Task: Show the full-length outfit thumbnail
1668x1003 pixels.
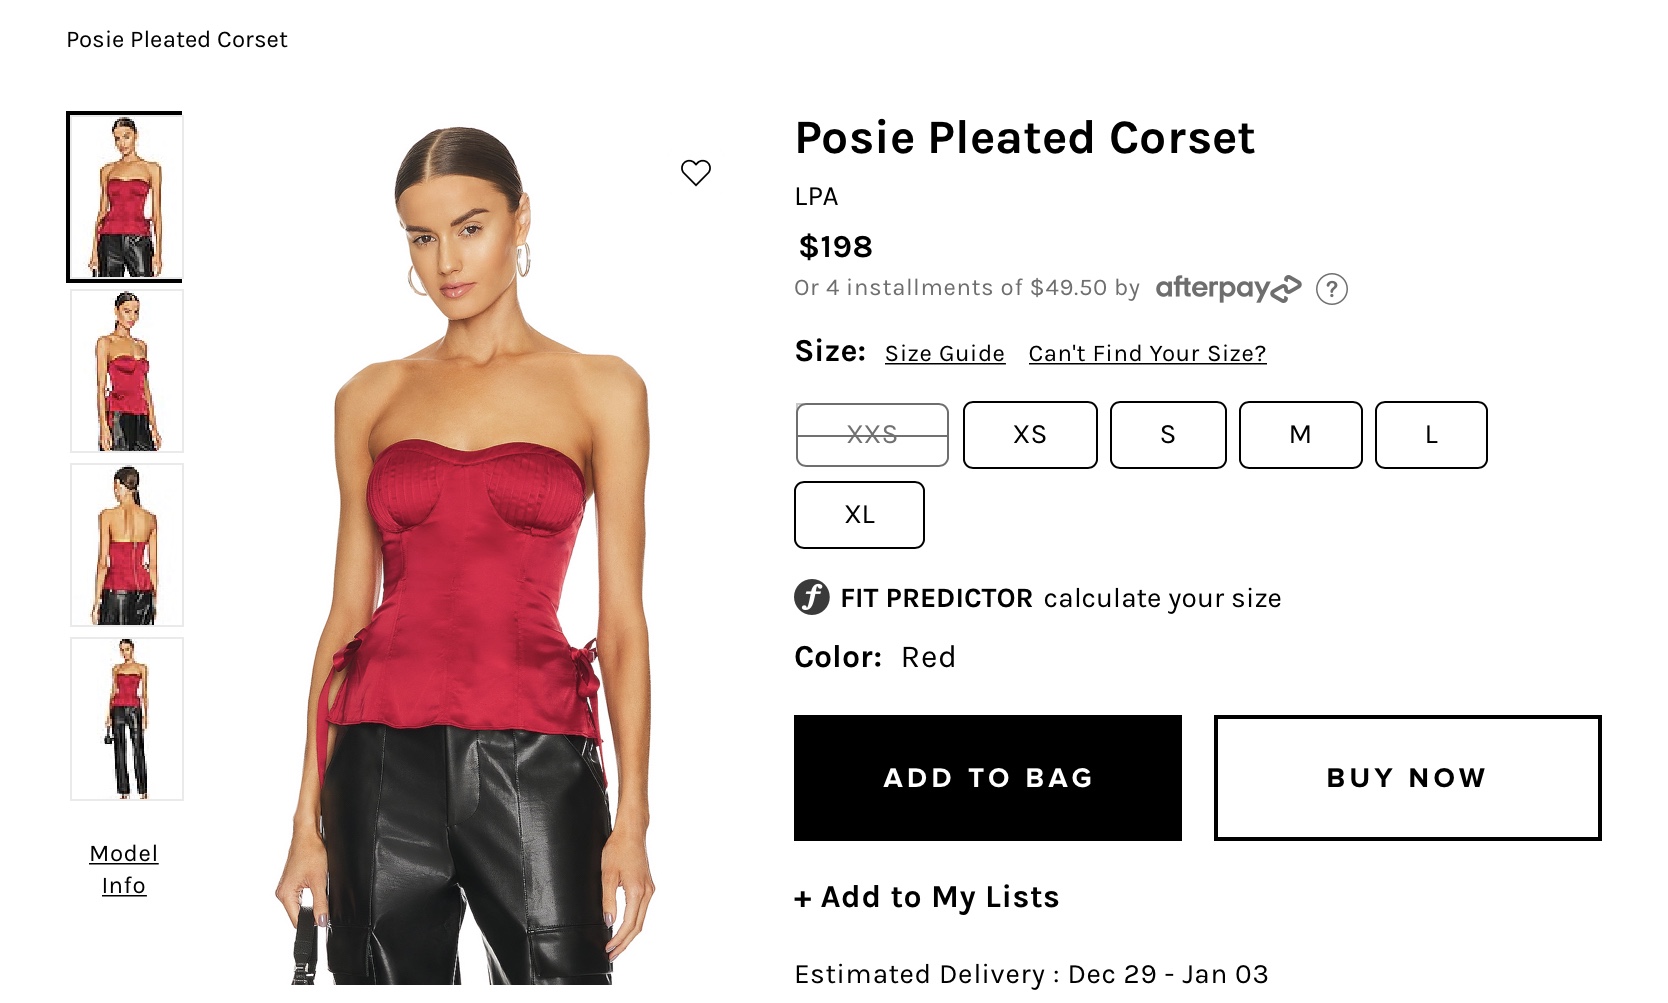Action: [127, 719]
